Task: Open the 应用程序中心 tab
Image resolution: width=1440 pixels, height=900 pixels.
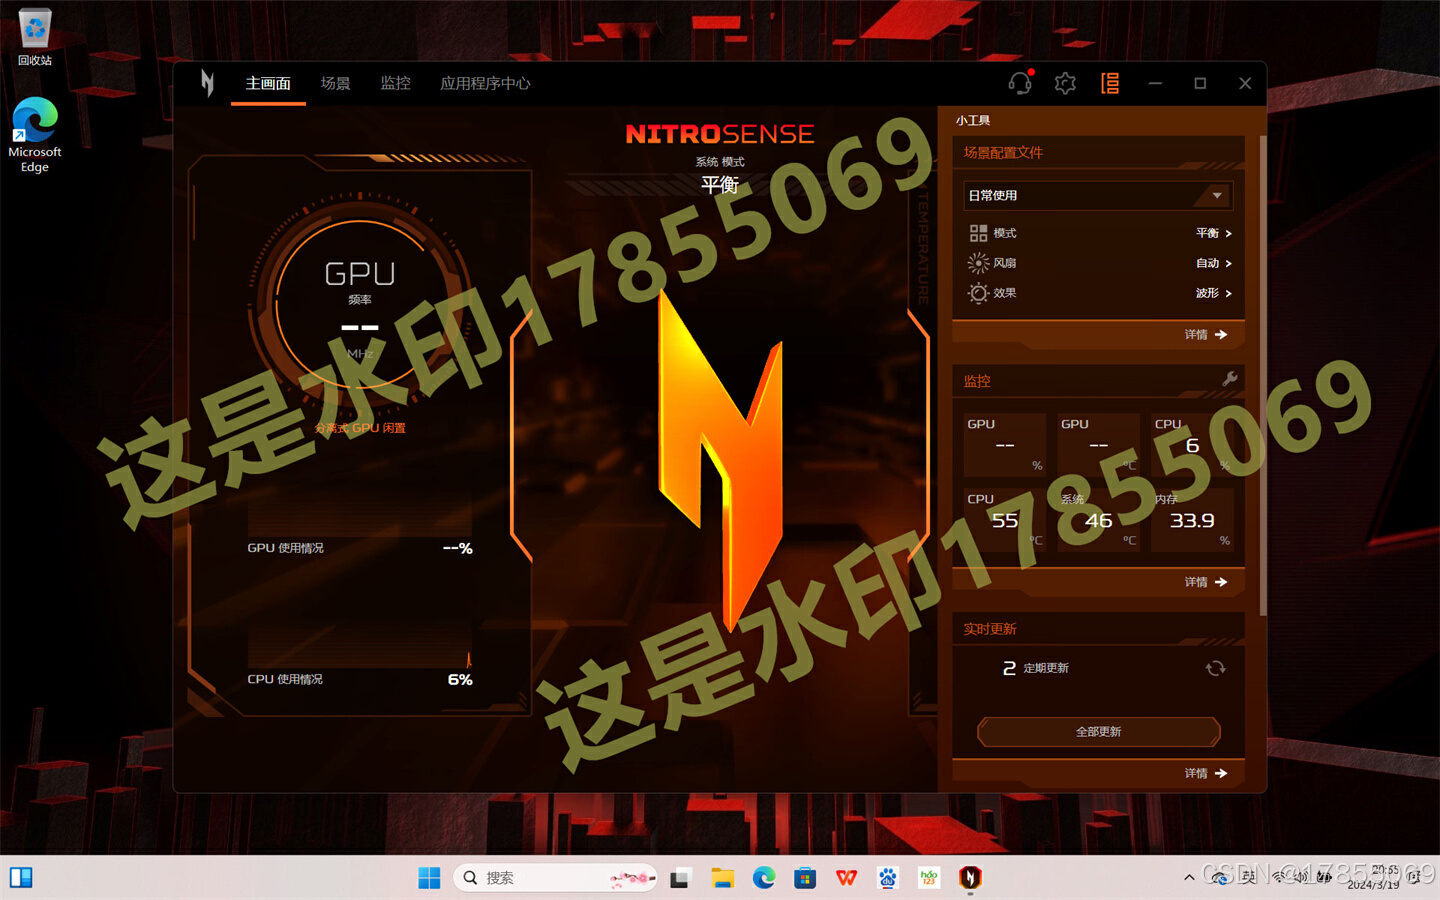Action: 485,83
